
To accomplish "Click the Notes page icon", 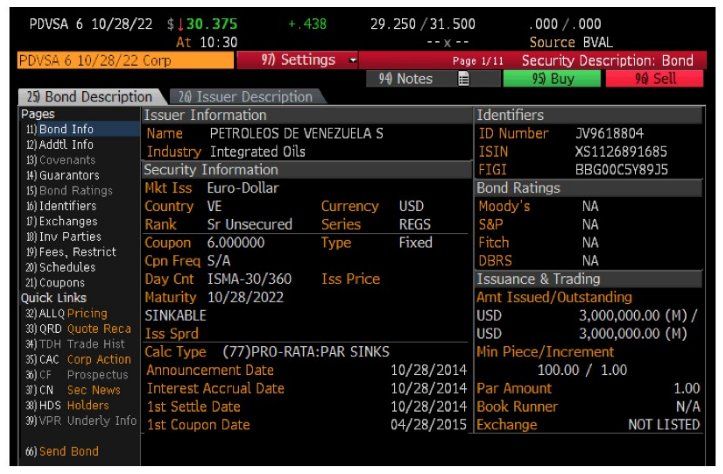I will (x=463, y=79).
